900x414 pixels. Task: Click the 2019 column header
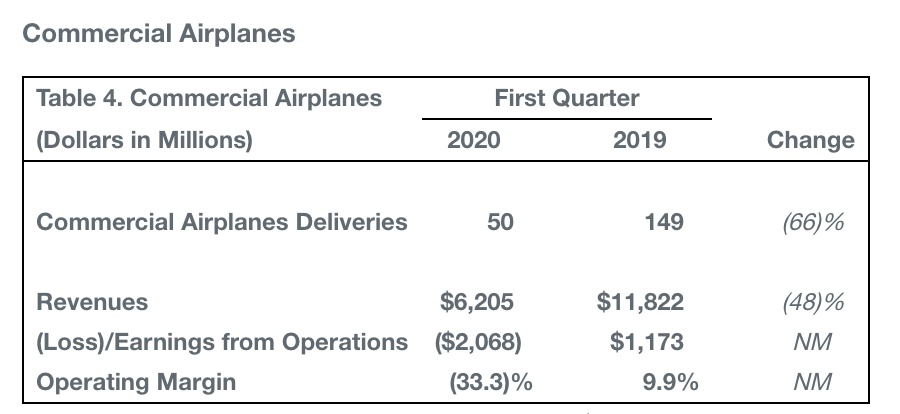639,140
